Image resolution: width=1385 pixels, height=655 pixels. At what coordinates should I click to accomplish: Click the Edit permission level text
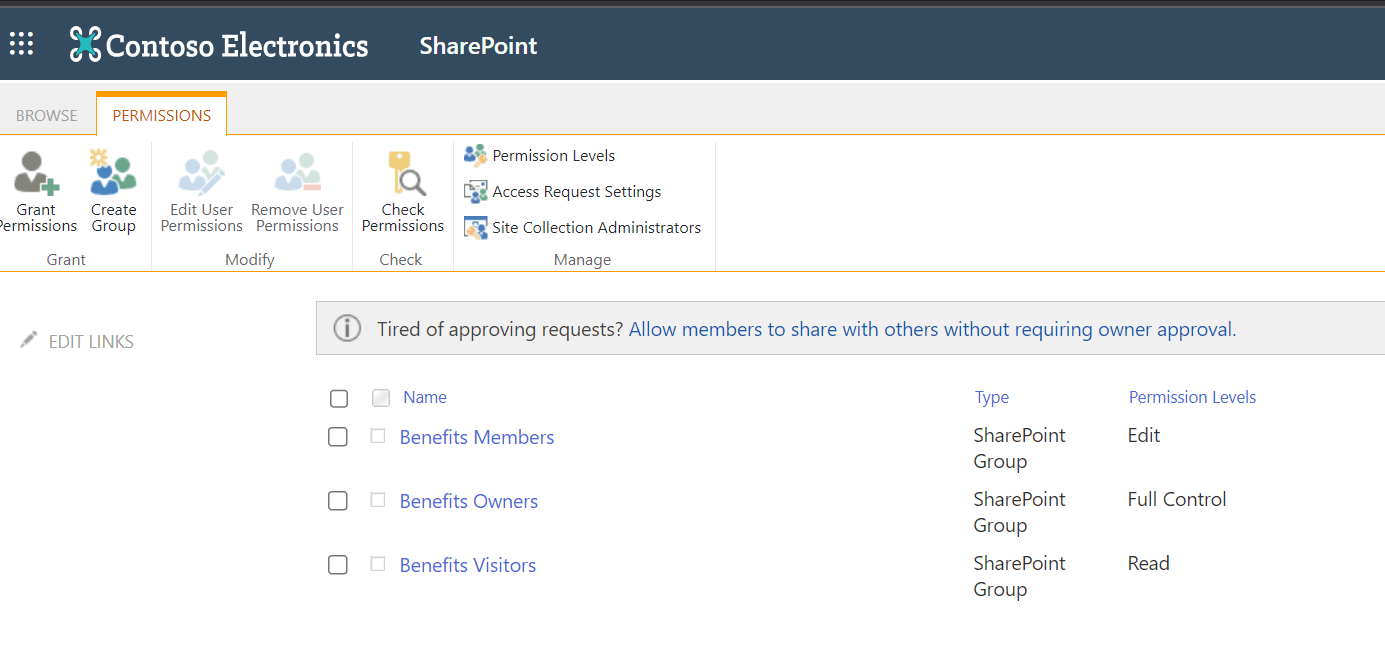pyautogui.click(x=1144, y=435)
